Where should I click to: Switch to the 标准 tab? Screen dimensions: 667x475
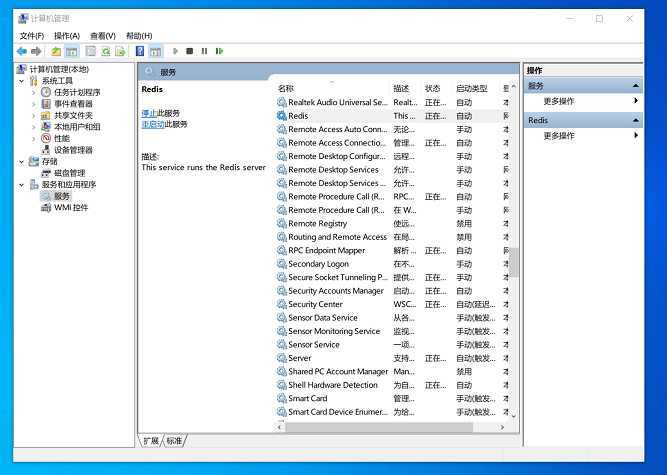(x=174, y=441)
